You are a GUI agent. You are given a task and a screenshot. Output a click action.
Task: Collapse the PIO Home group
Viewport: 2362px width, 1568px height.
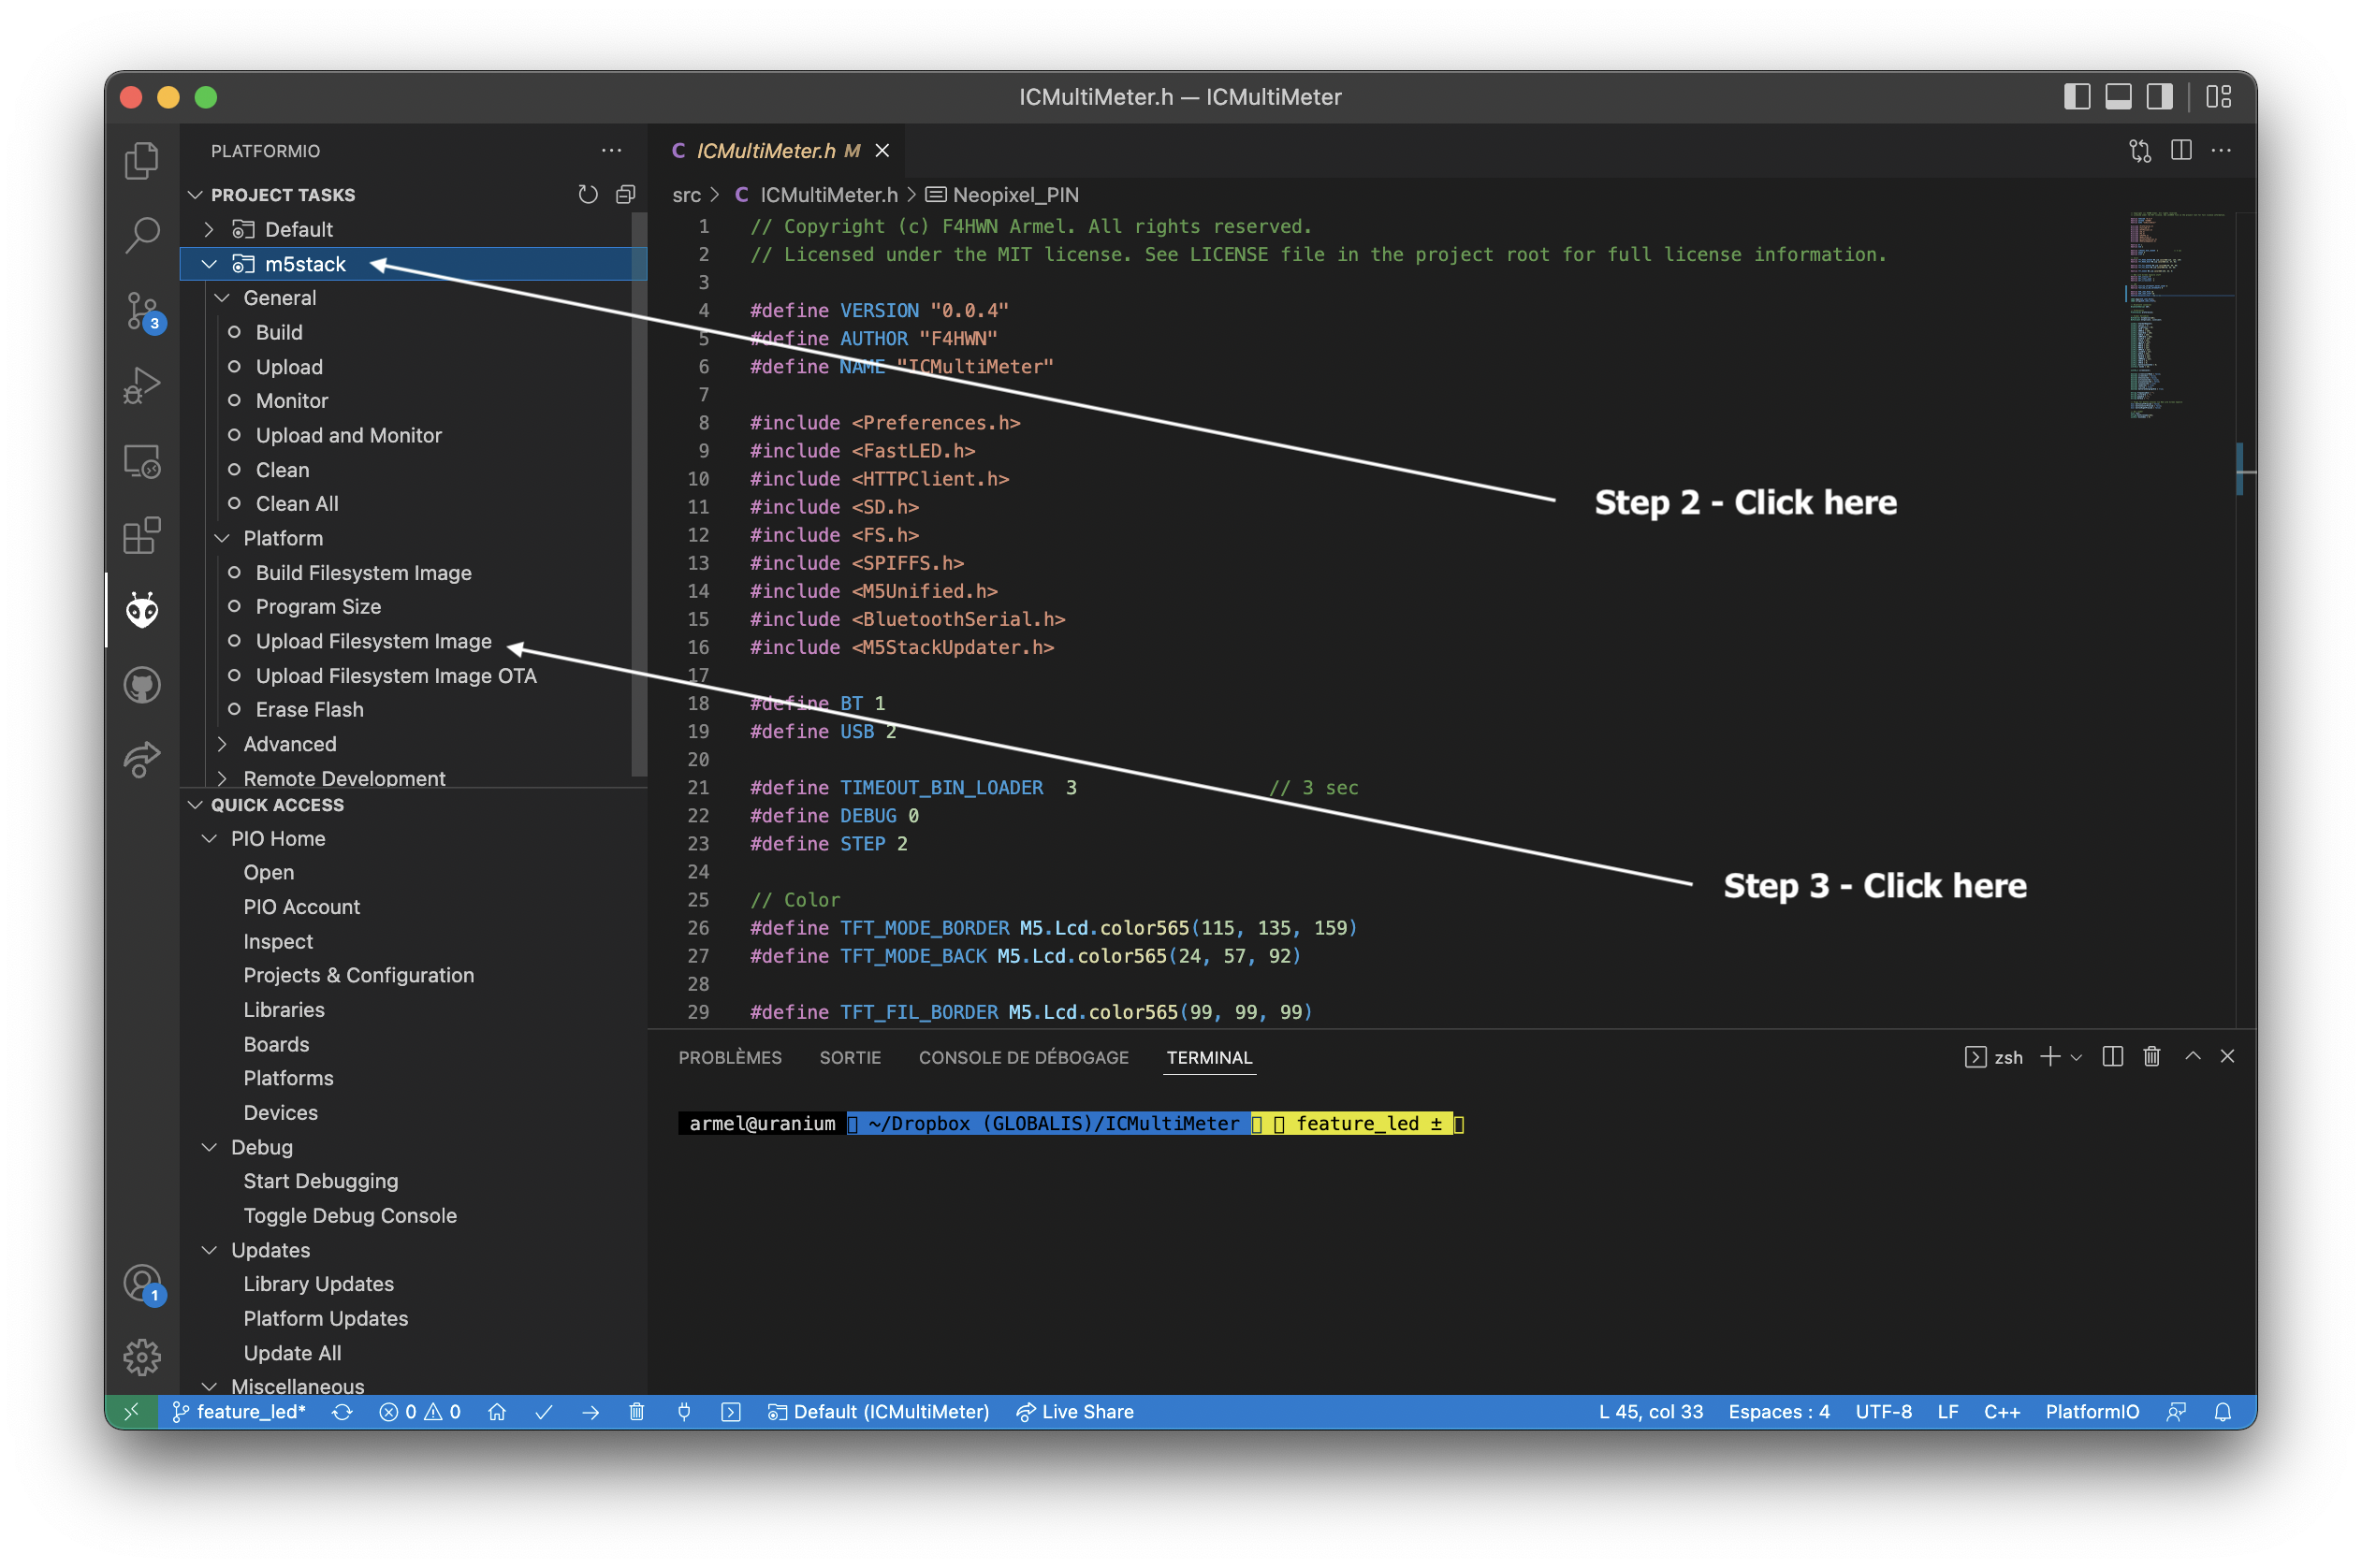click(209, 839)
